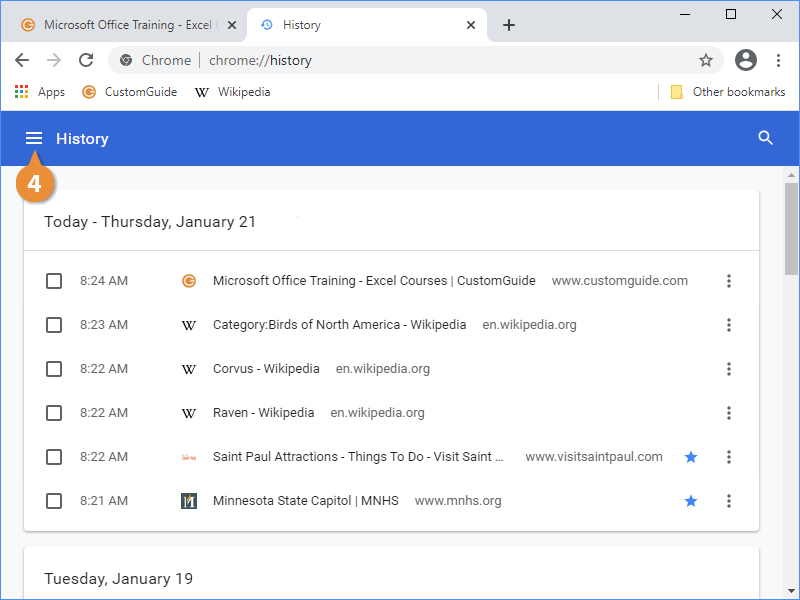This screenshot has width=800, height=600.
Task: Click the 8:24 AM timestamp
Action: click(104, 281)
